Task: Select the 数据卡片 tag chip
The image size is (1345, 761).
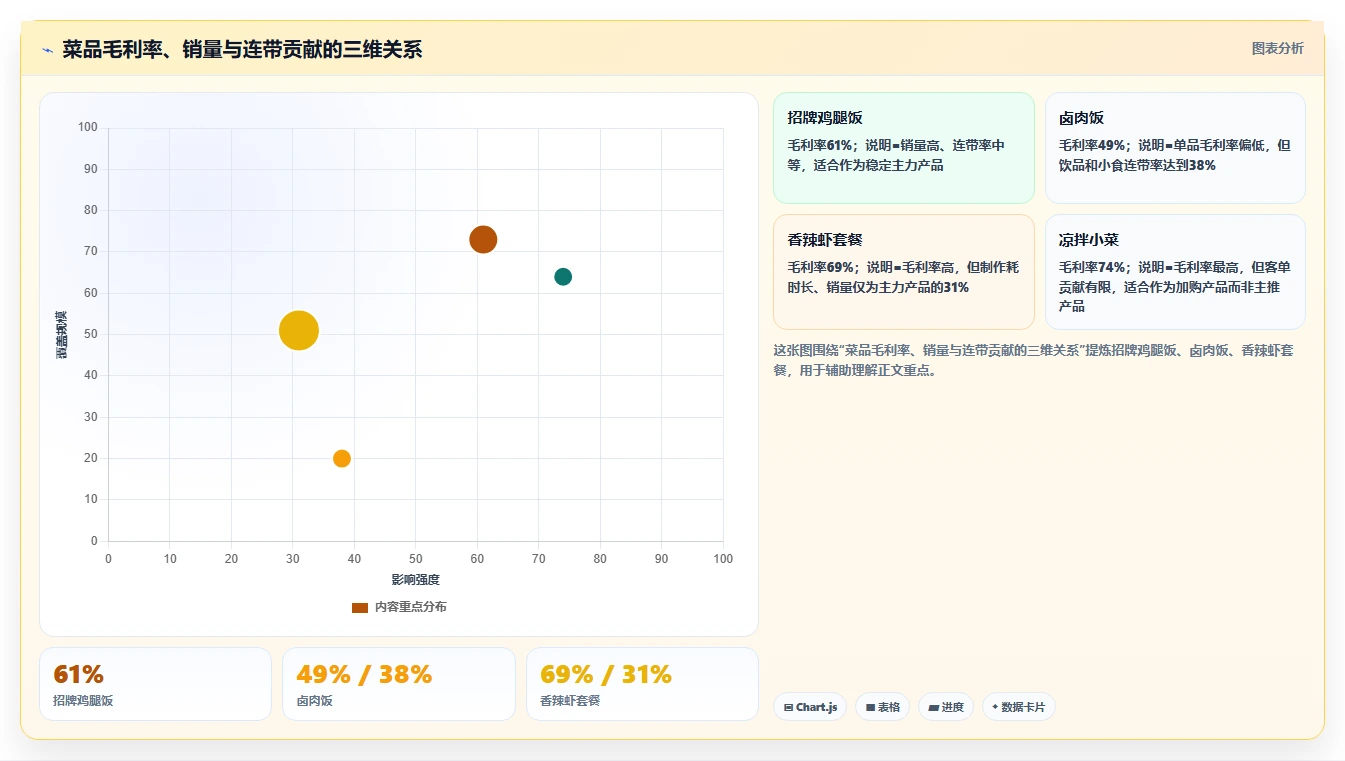Action: (x=1018, y=707)
